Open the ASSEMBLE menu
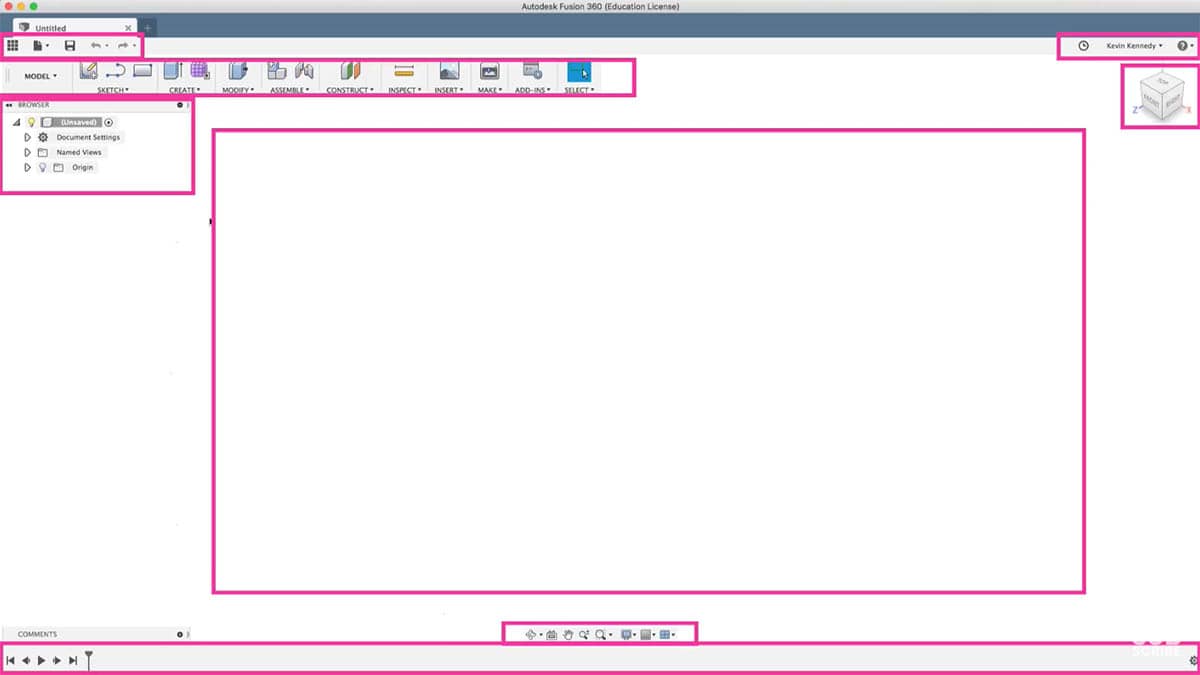The width and height of the screenshot is (1200, 675). click(289, 90)
